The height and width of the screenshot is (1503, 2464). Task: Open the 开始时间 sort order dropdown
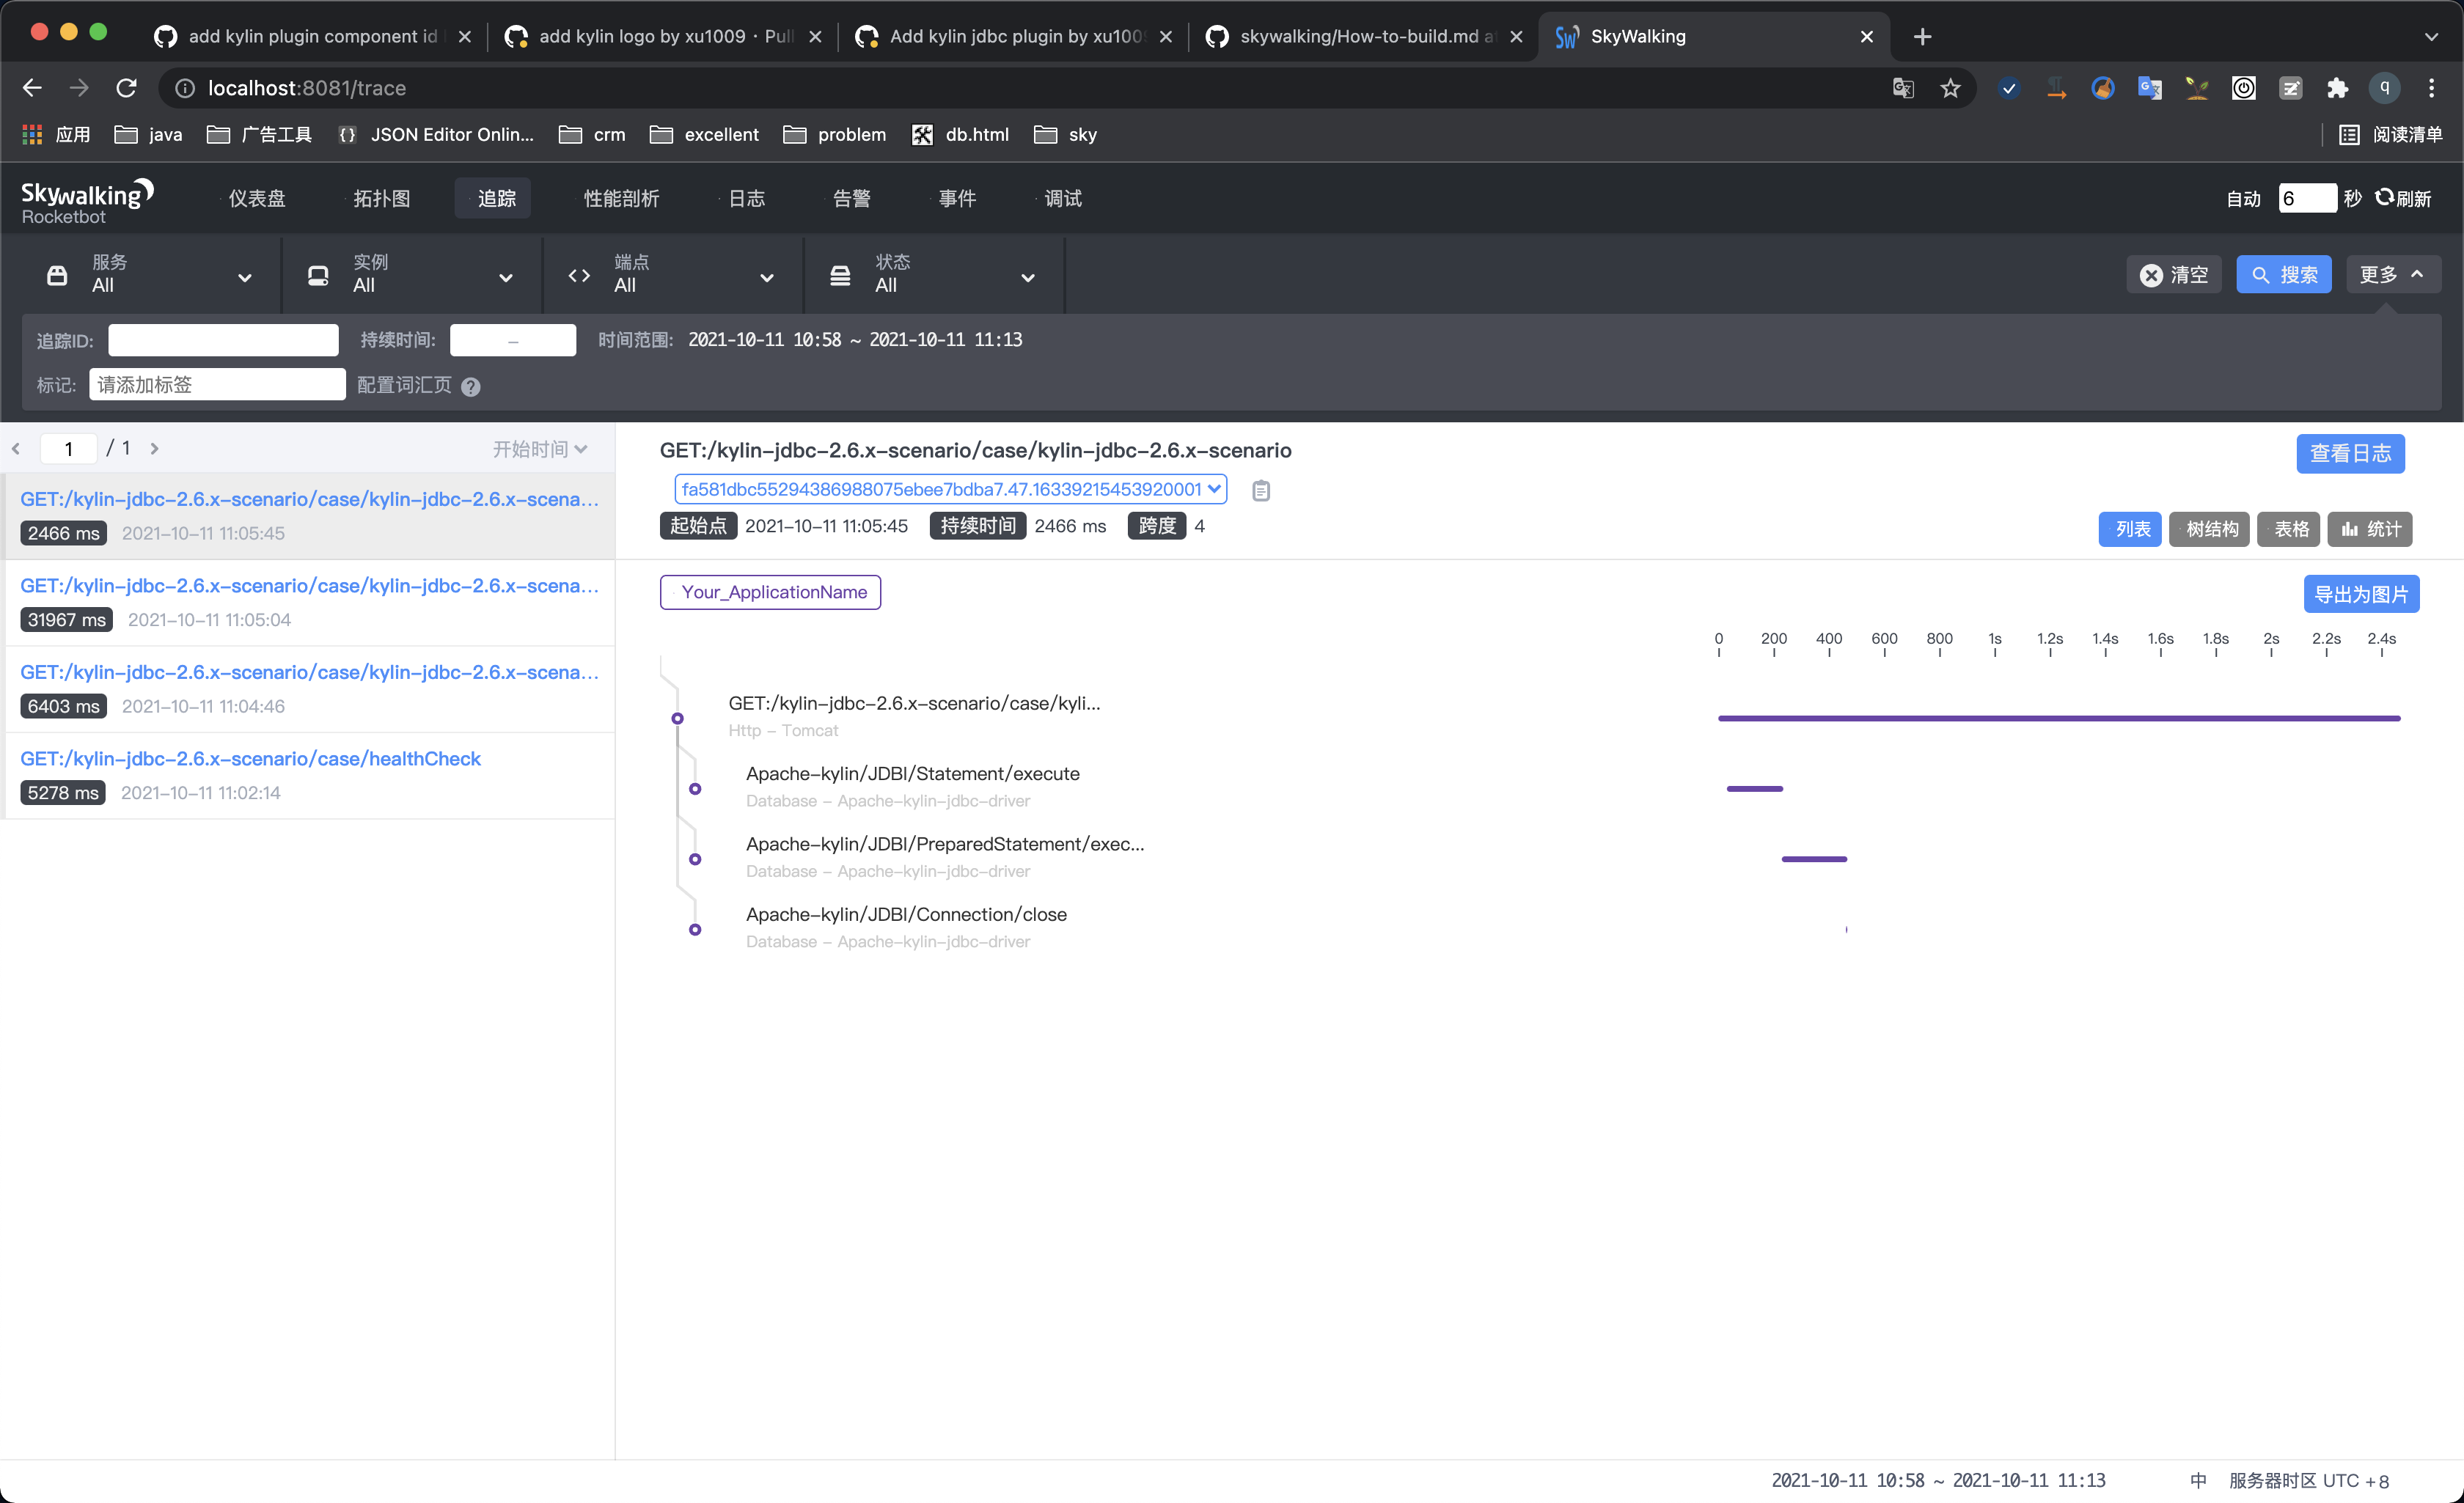pyautogui.click(x=540, y=449)
